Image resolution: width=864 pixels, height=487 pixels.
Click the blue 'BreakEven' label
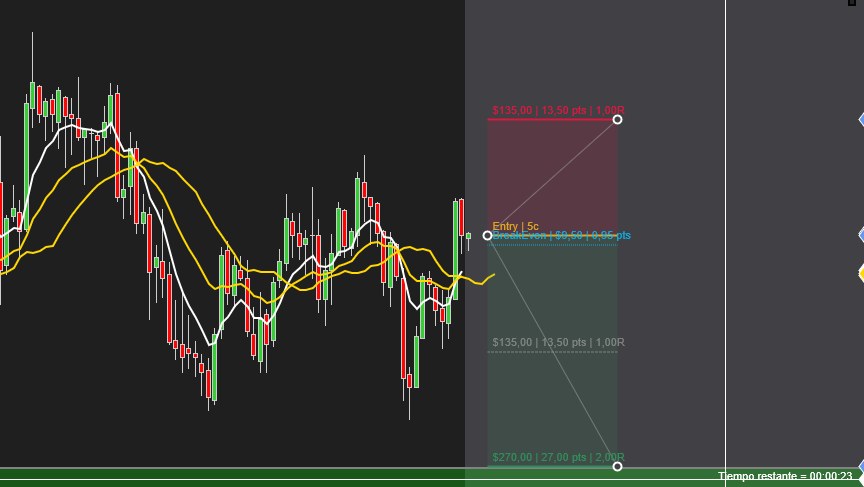(561, 236)
